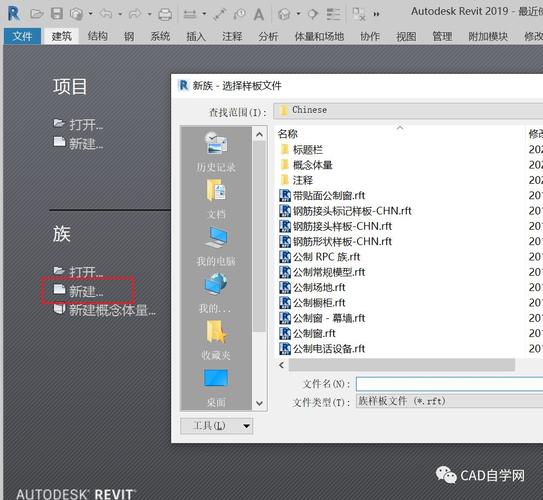Click the sidebar scroll up arrow
Viewport: 543px width, 500px height.
point(259,134)
